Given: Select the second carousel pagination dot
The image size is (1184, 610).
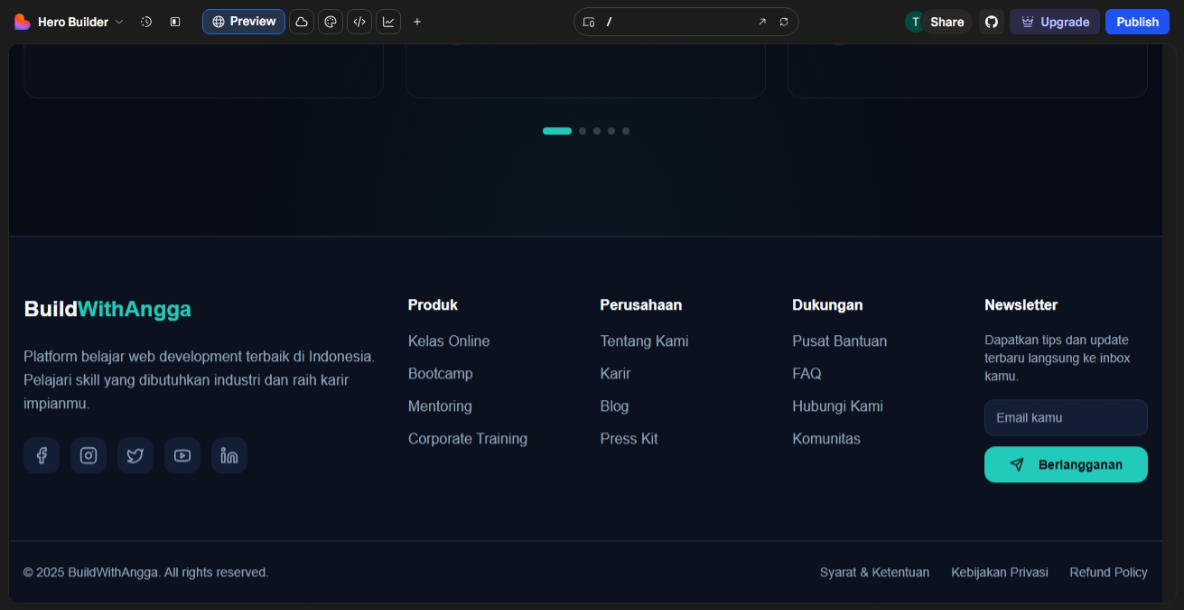Looking at the screenshot, I should pos(582,131).
